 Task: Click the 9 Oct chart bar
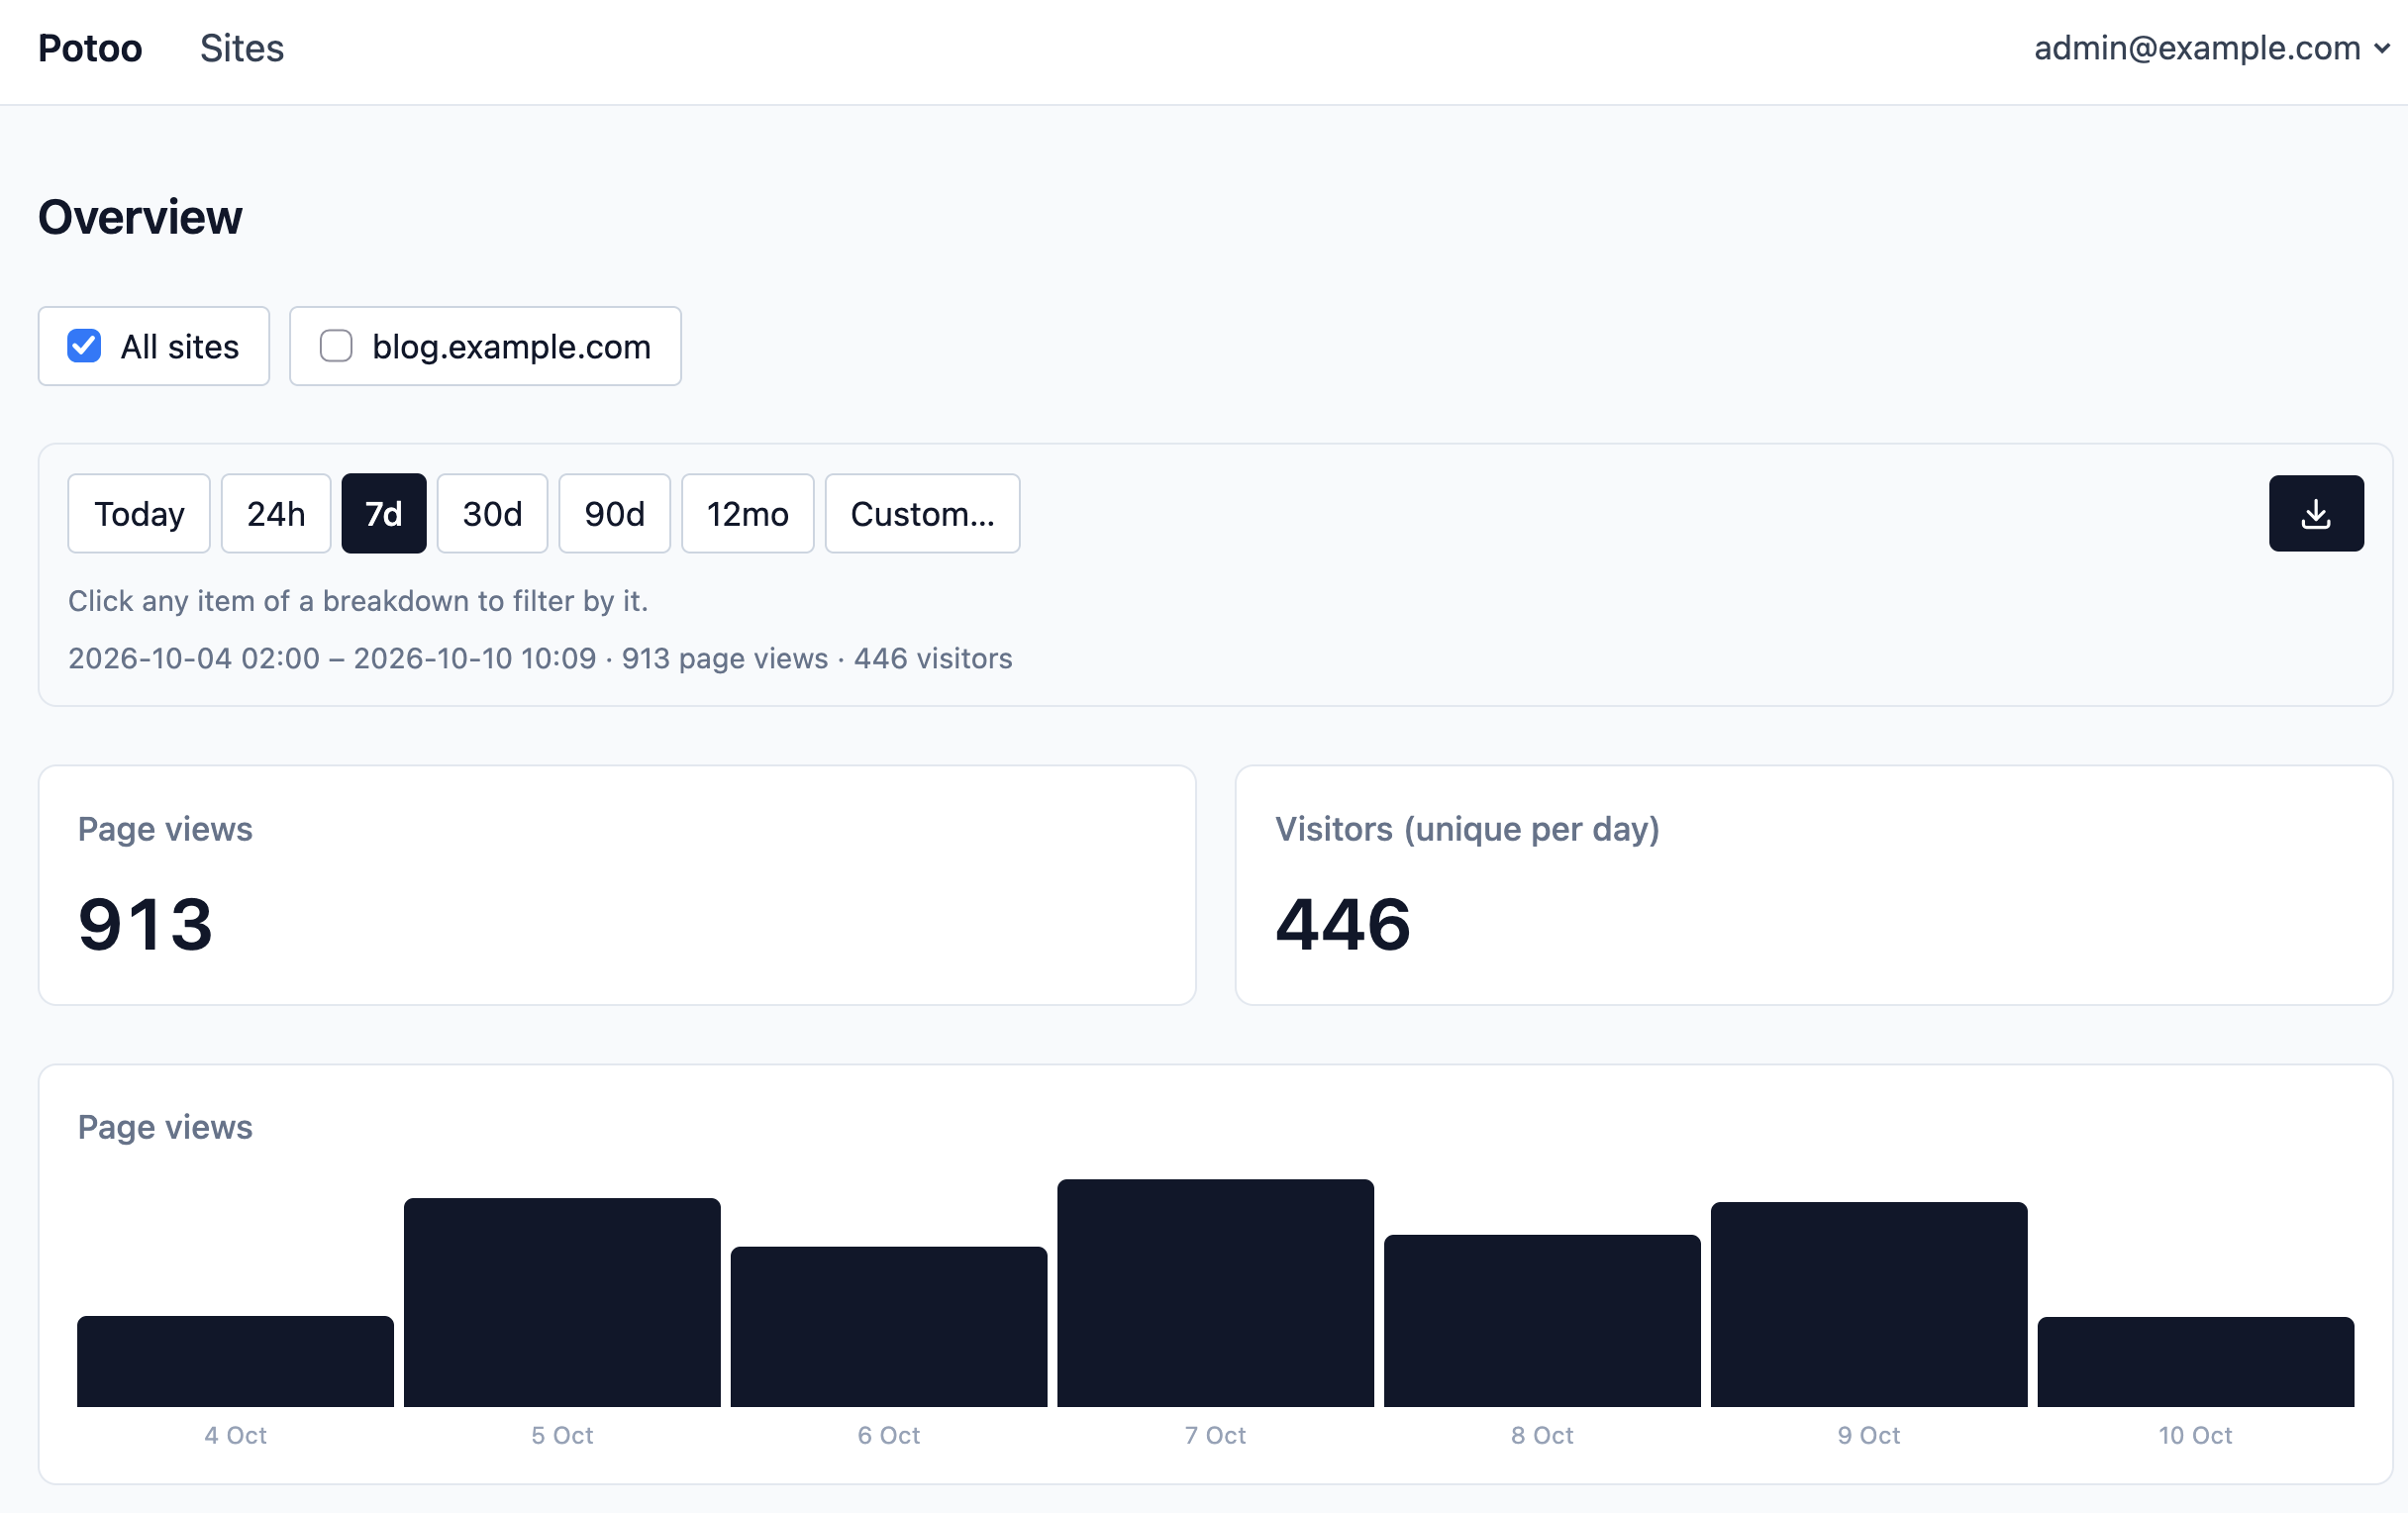[x=1869, y=1304]
